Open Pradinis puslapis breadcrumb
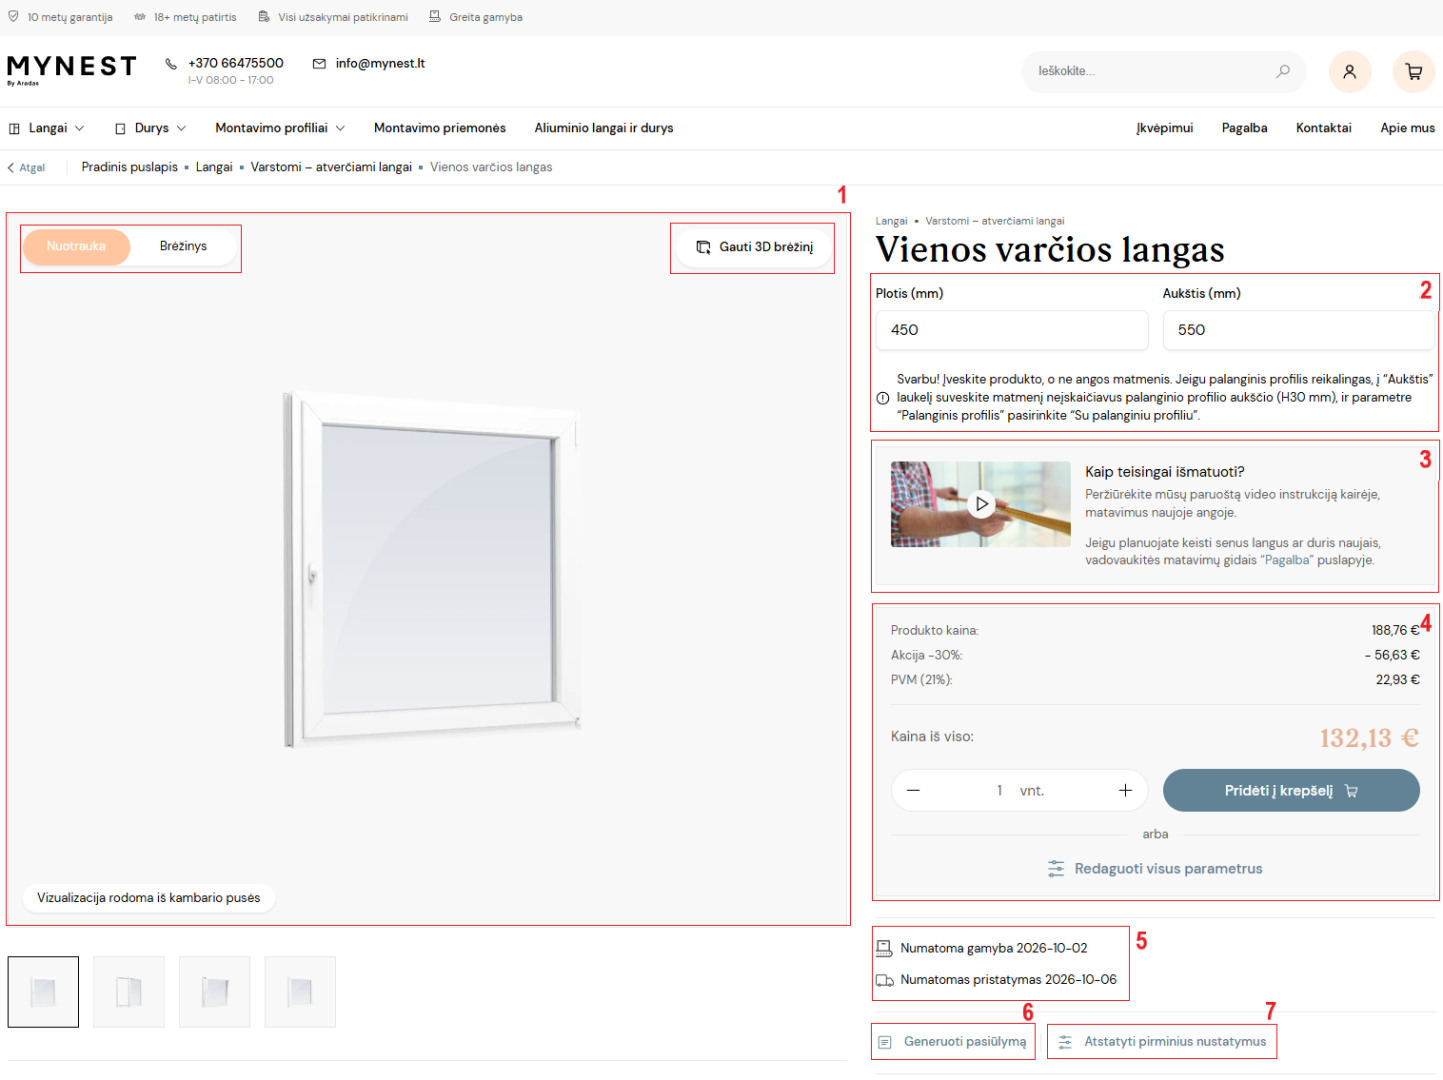 (130, 167)
